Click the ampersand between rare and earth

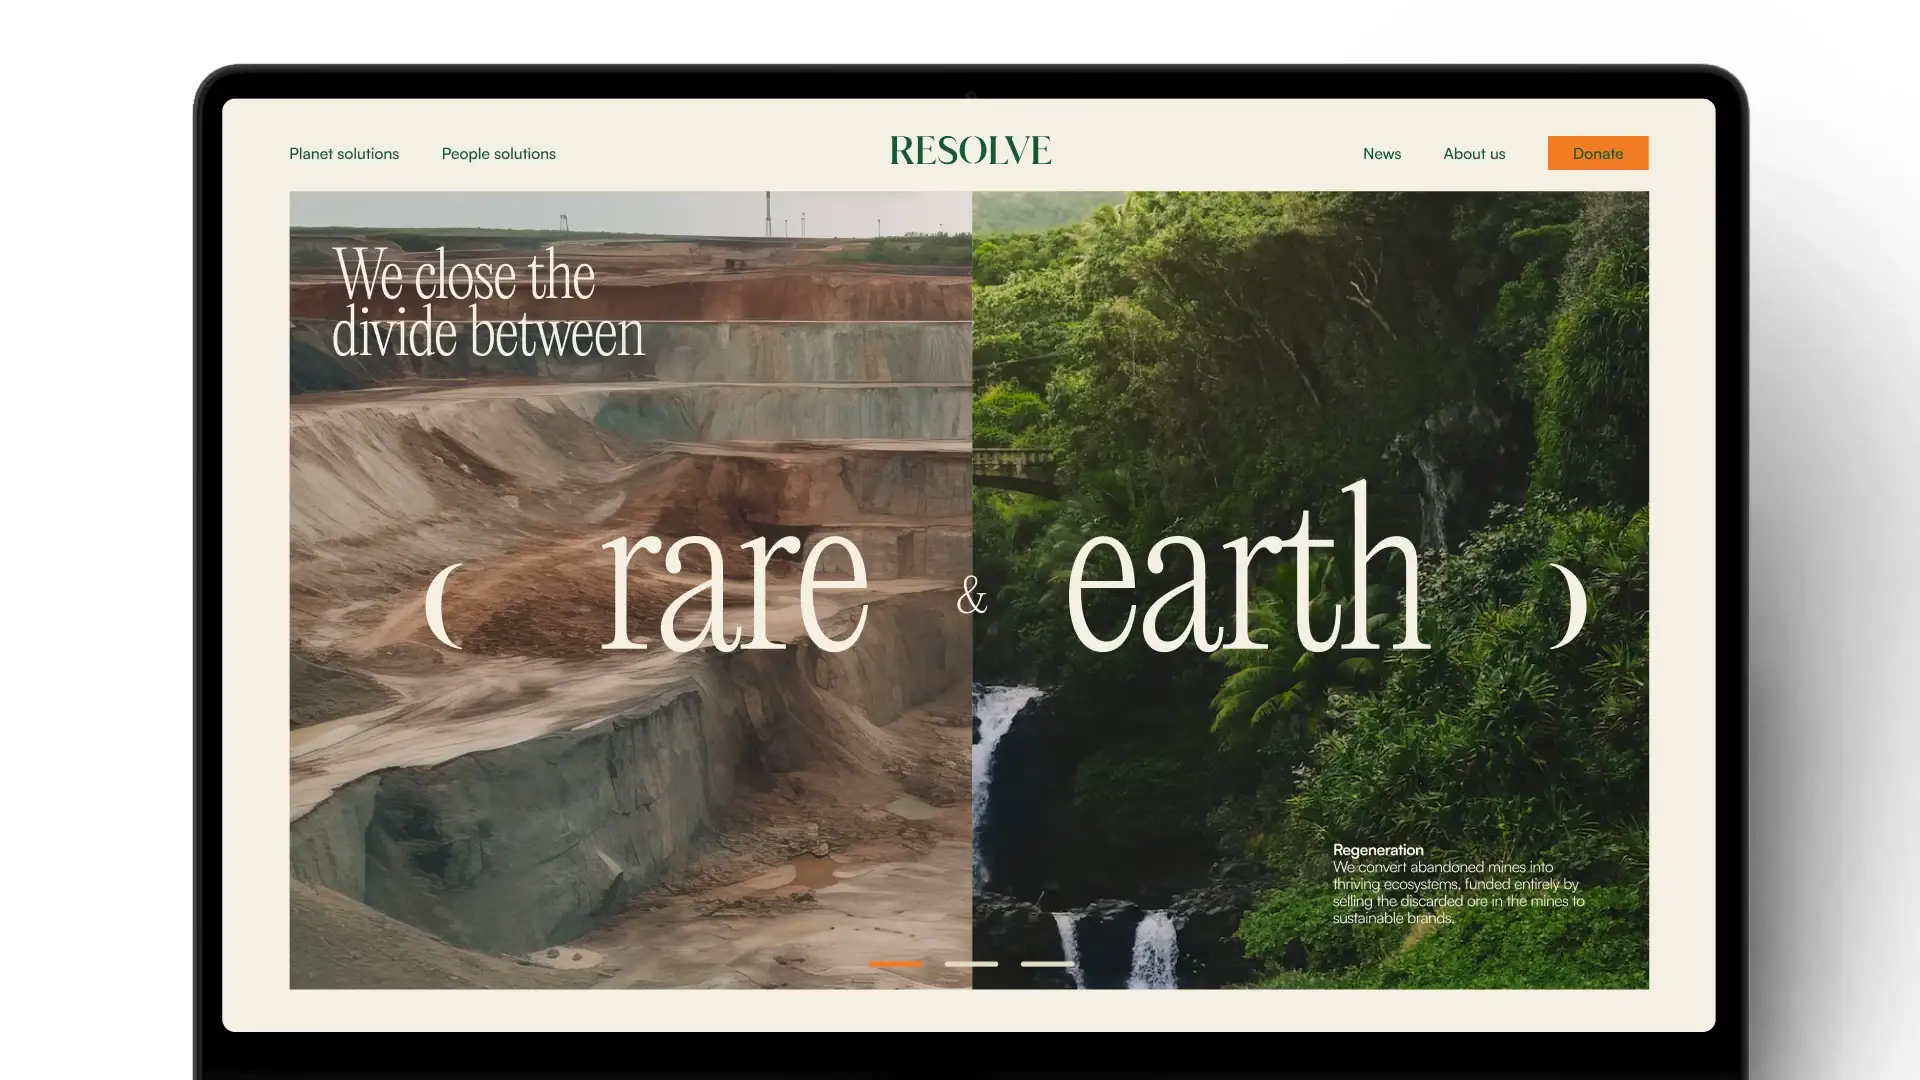971,596
